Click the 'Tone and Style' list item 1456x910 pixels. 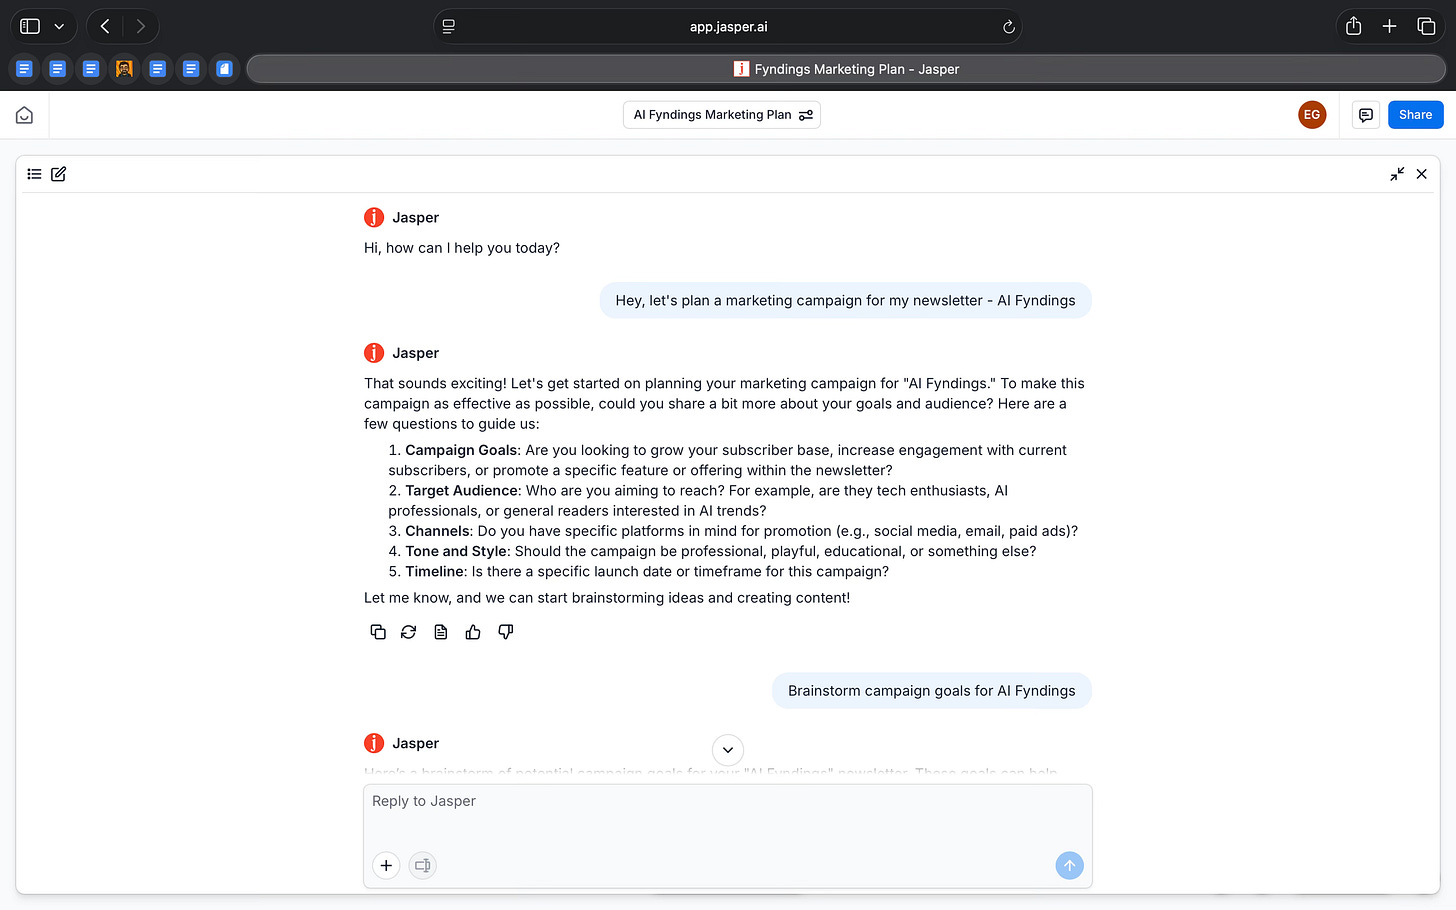click(x=712, y=551)
